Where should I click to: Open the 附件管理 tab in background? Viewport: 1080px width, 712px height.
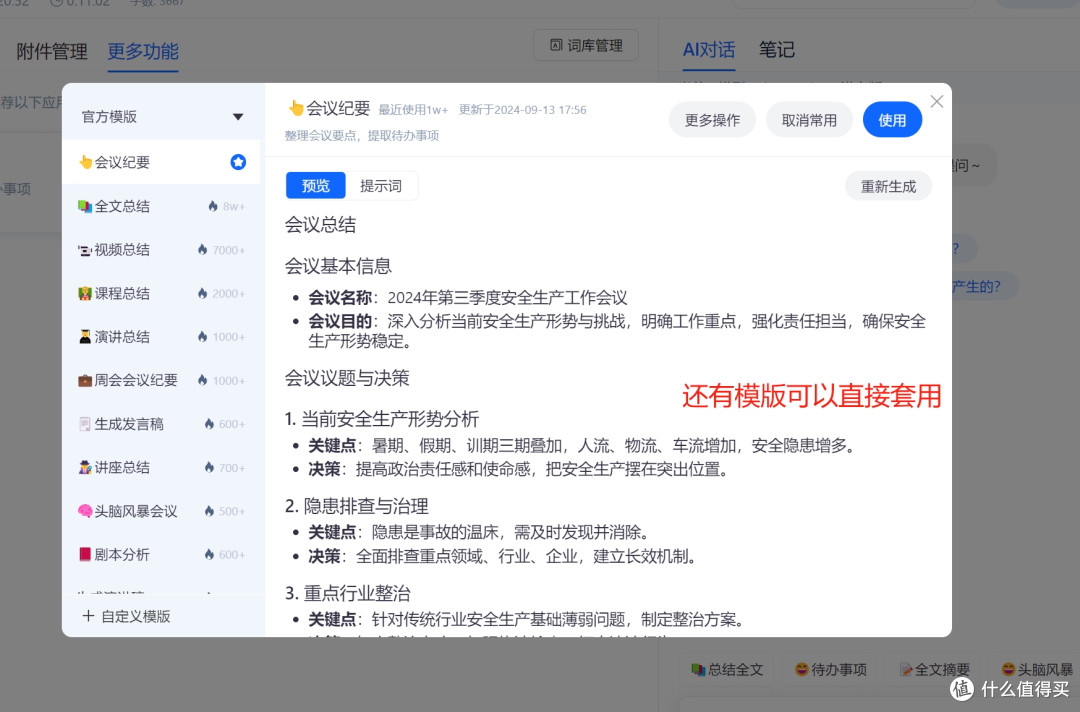52,52
